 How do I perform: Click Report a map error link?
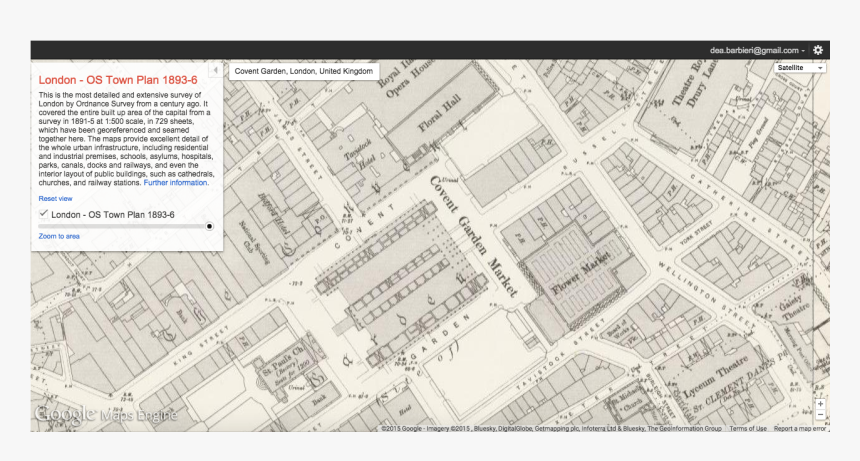tap(799, 429)
